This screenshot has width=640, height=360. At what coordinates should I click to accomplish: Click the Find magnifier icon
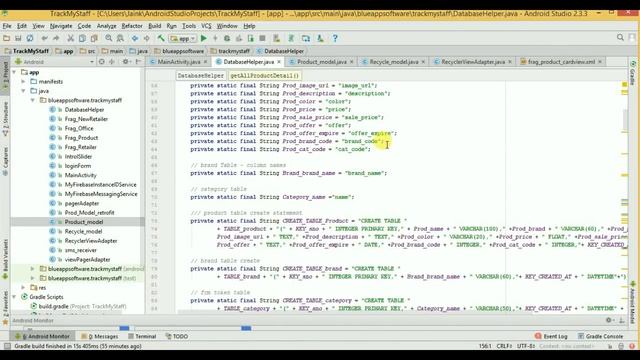pos(109,38)
